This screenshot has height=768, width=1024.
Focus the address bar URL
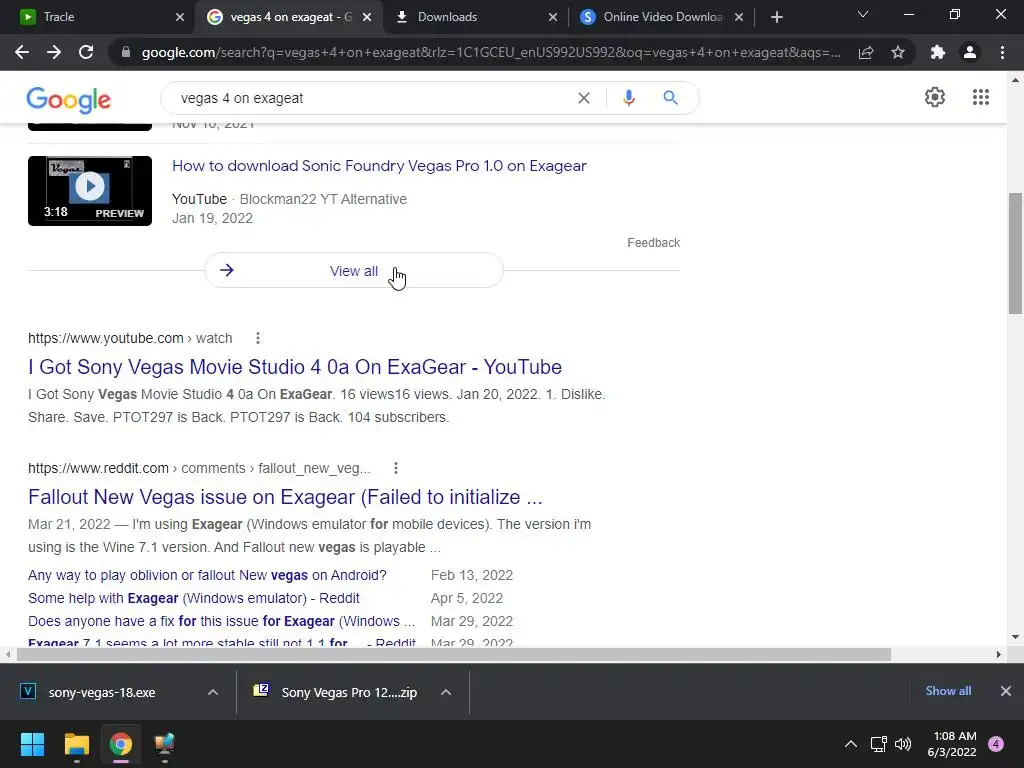[x=491, y=52]
